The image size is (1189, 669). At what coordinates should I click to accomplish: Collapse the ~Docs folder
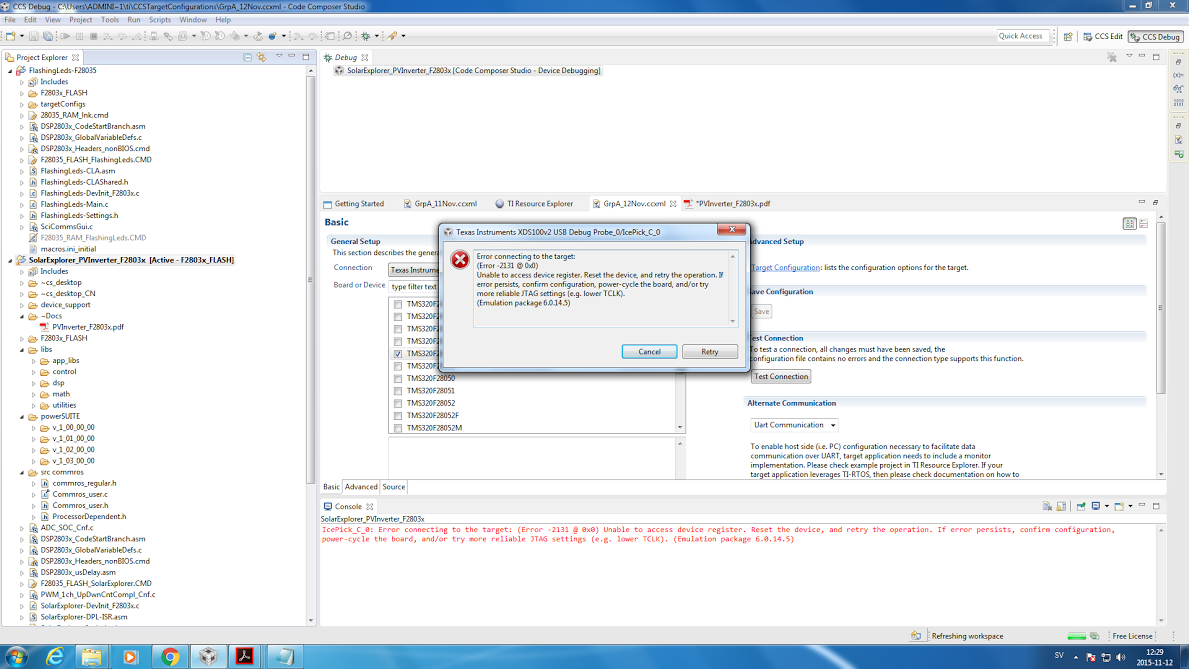click(22, 316)
